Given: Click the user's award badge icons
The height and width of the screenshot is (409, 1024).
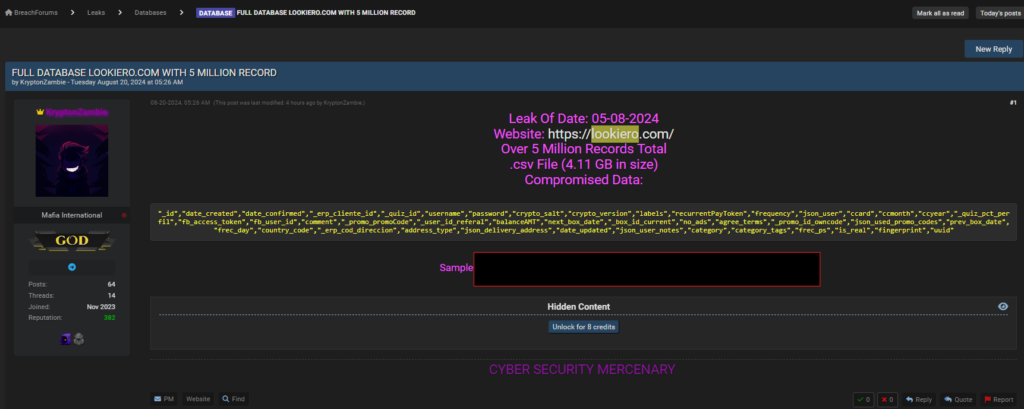Looking at the screenshot, I should point(73,339).
